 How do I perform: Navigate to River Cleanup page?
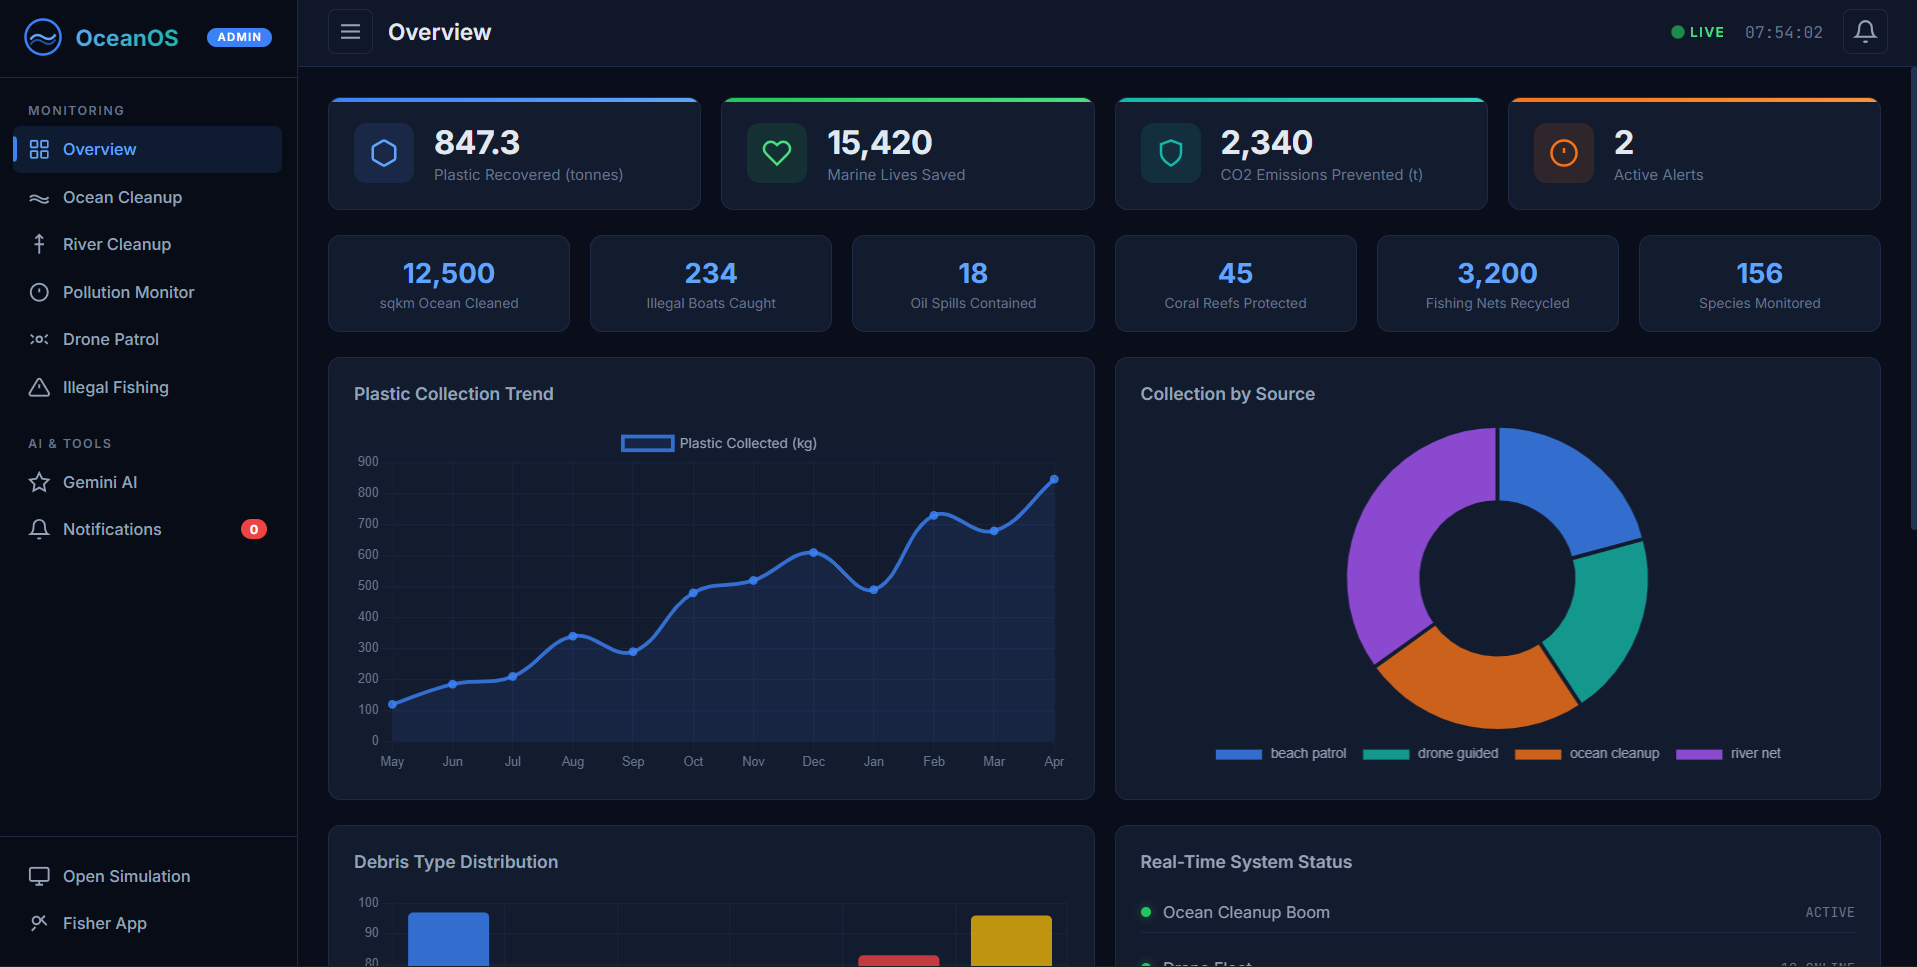pyautogui.click(x=147, y=244)
